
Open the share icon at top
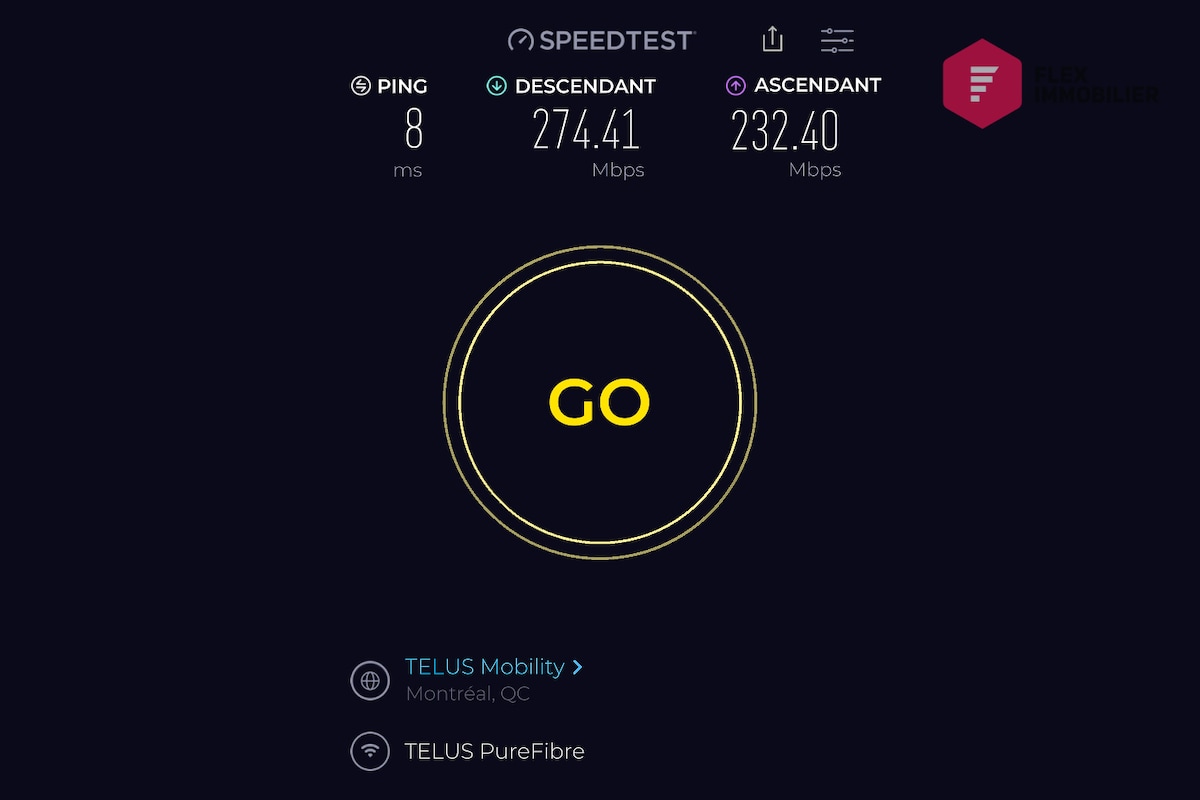[x=772, y=39]
